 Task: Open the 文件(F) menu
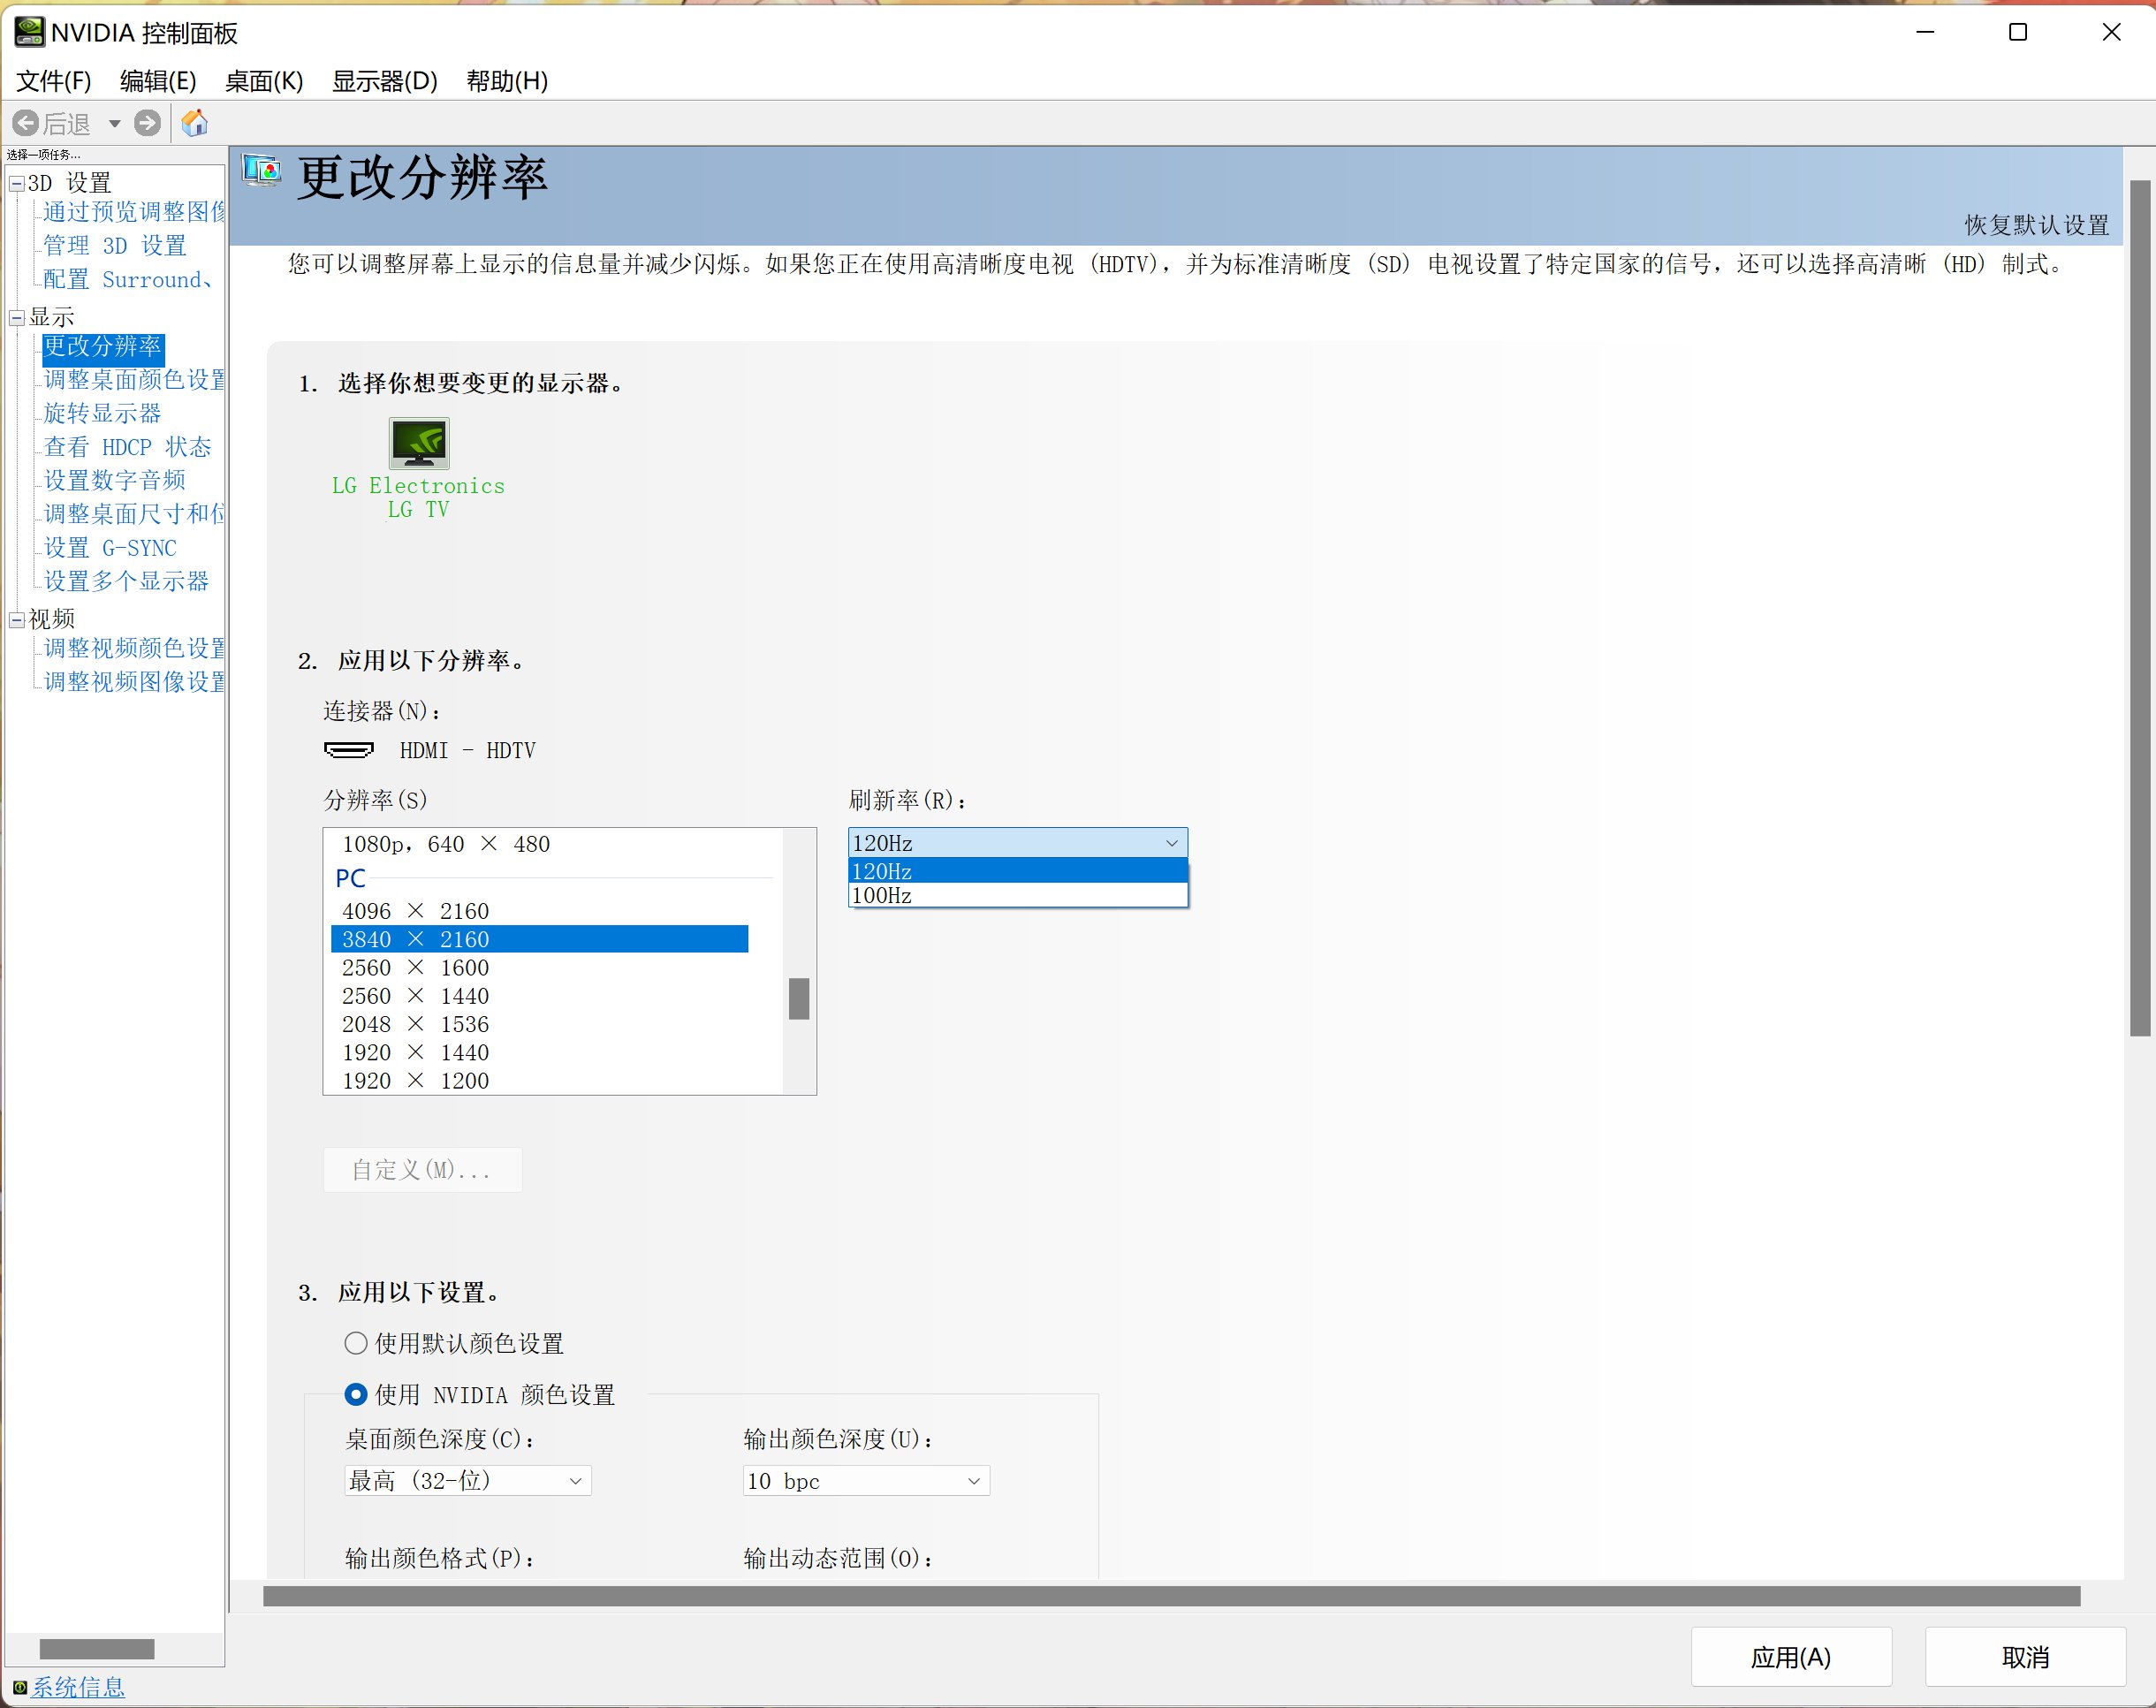pyautogui.click(x=54, y=81)
